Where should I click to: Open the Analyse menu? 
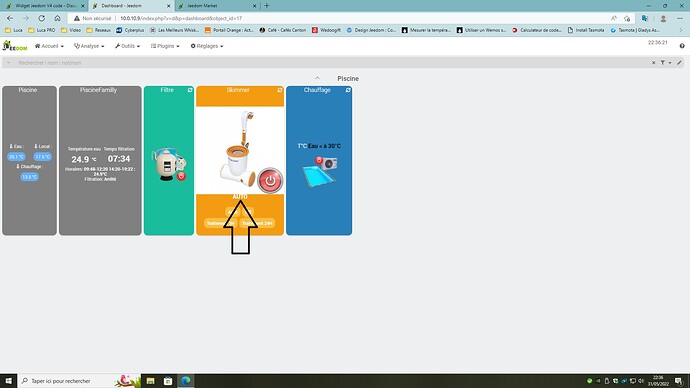89,46
